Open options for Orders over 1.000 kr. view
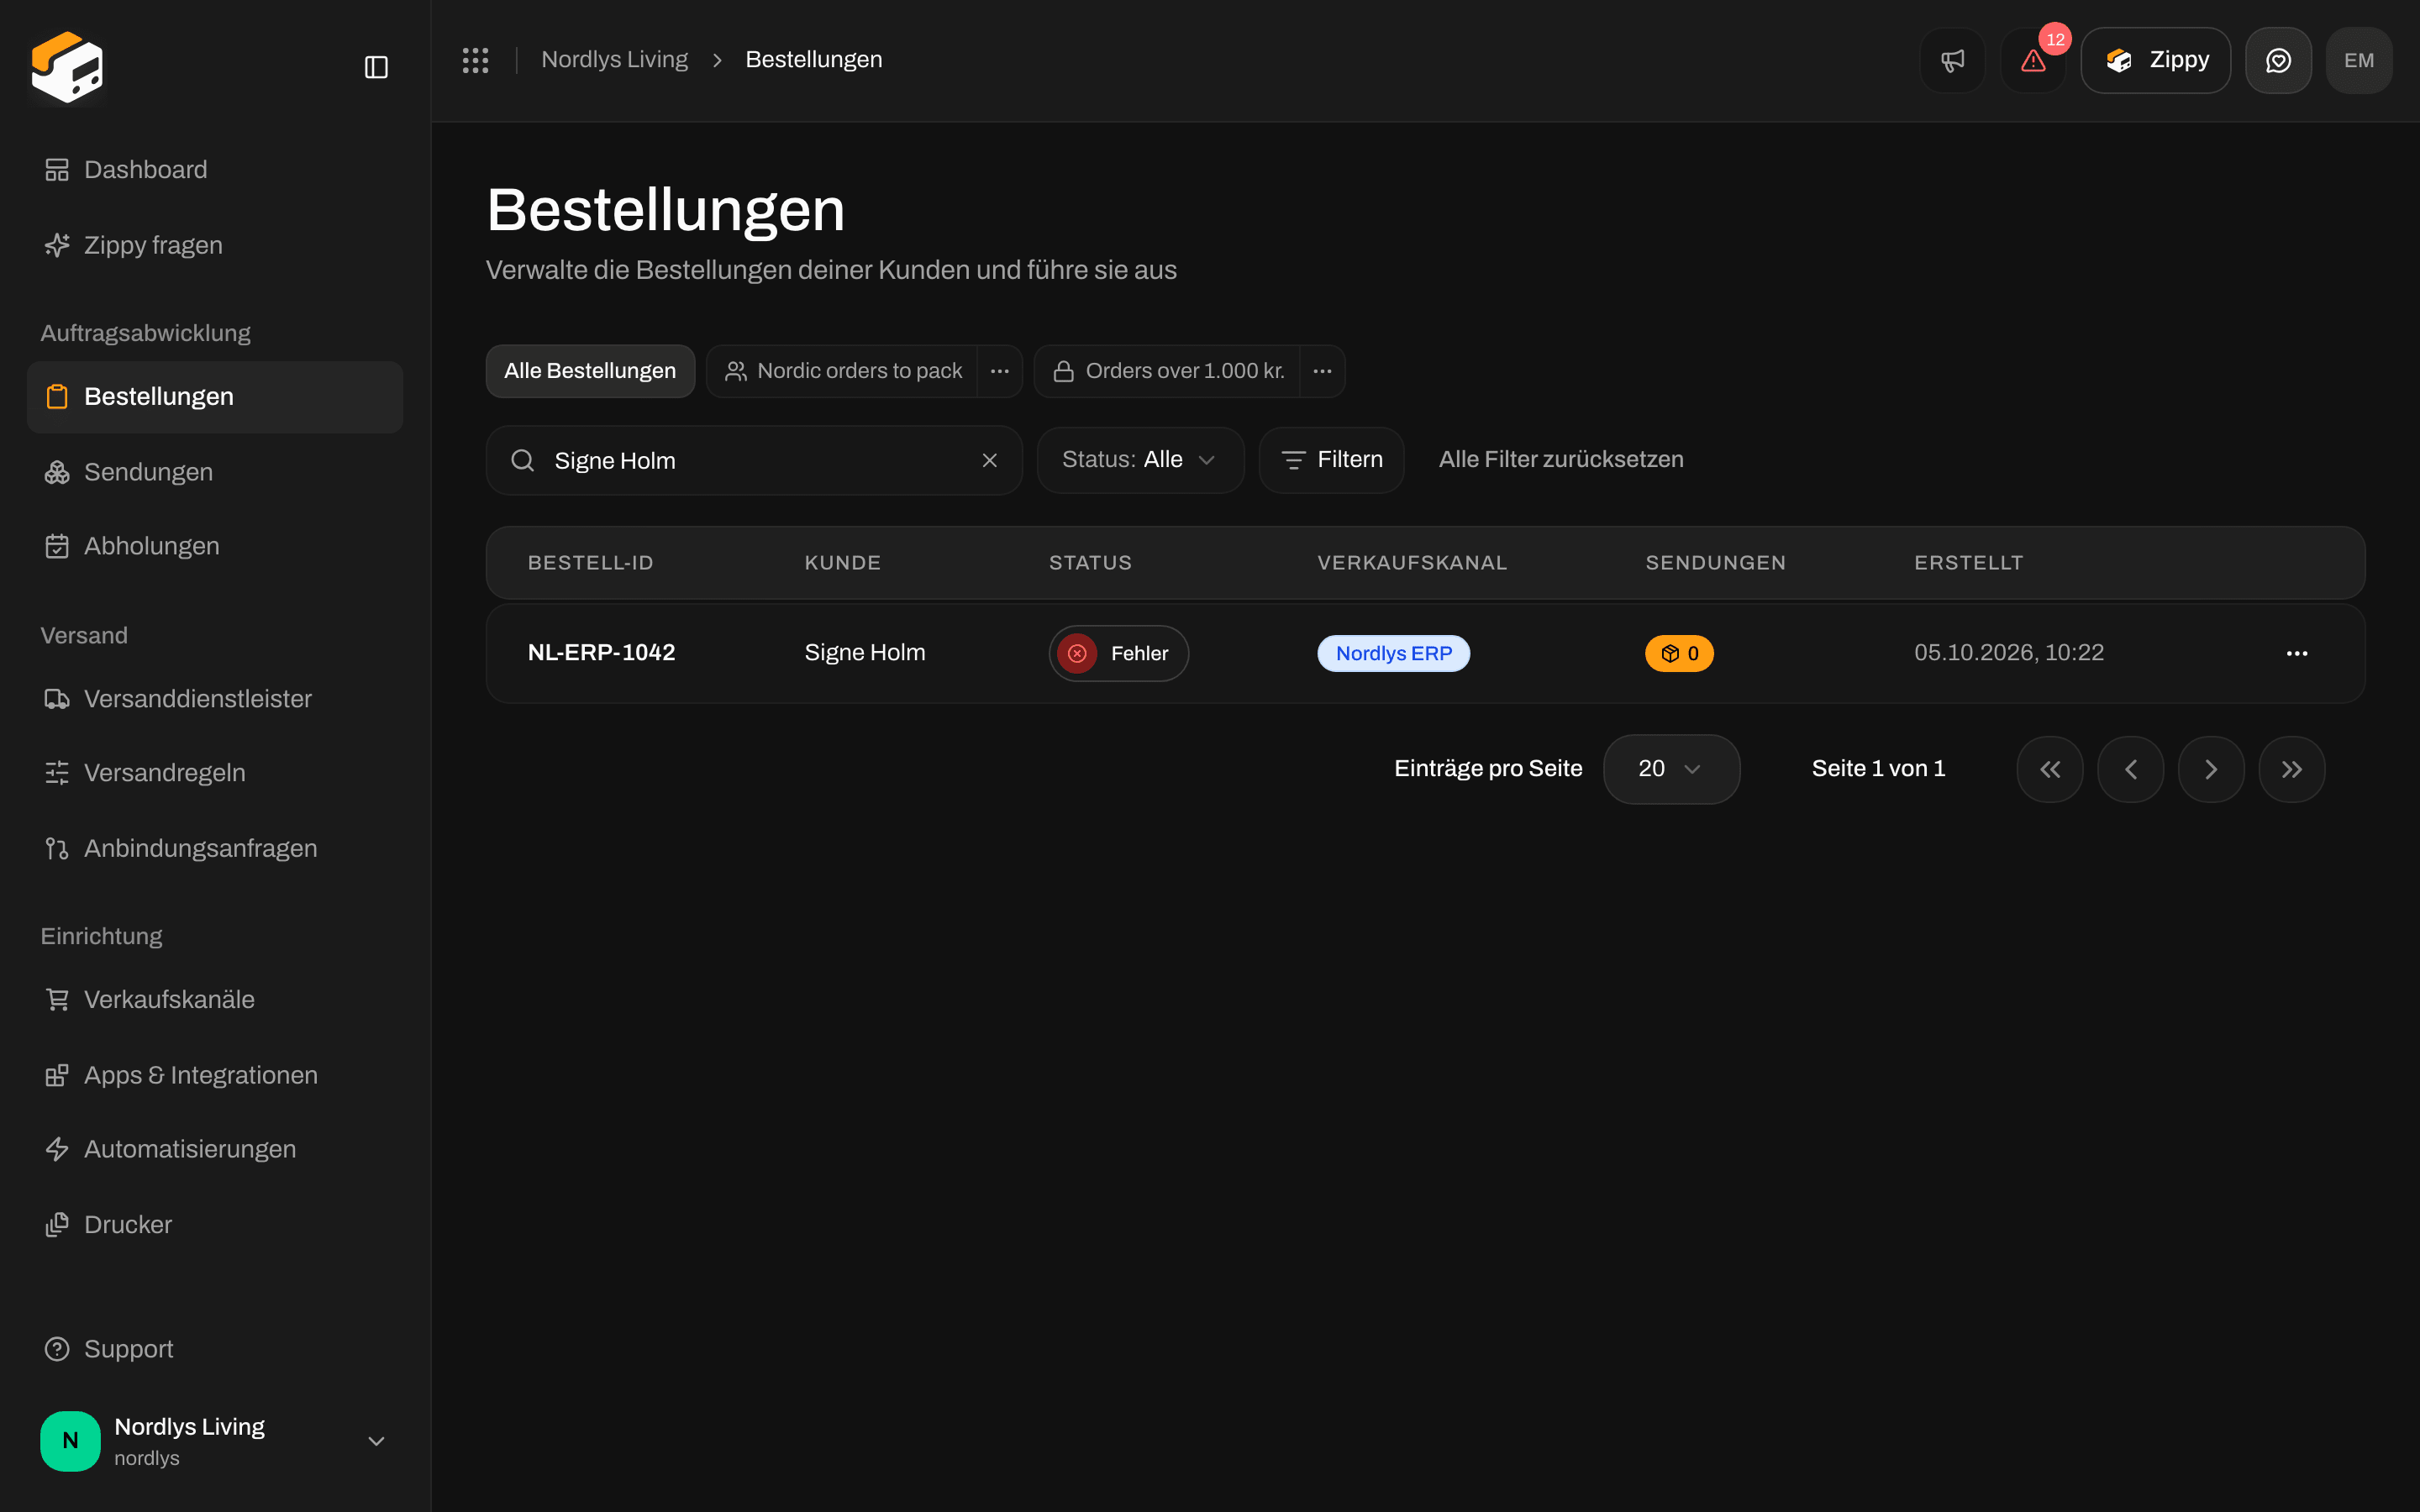 [x=1322, y=371]
